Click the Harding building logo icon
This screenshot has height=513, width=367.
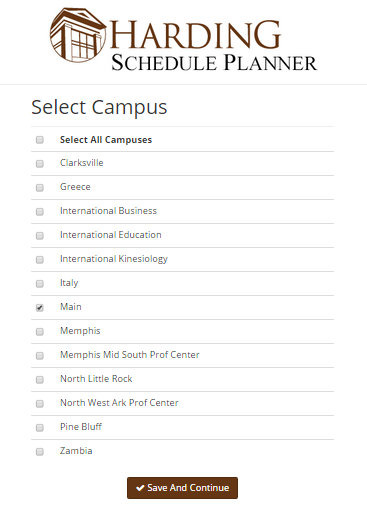78,35
